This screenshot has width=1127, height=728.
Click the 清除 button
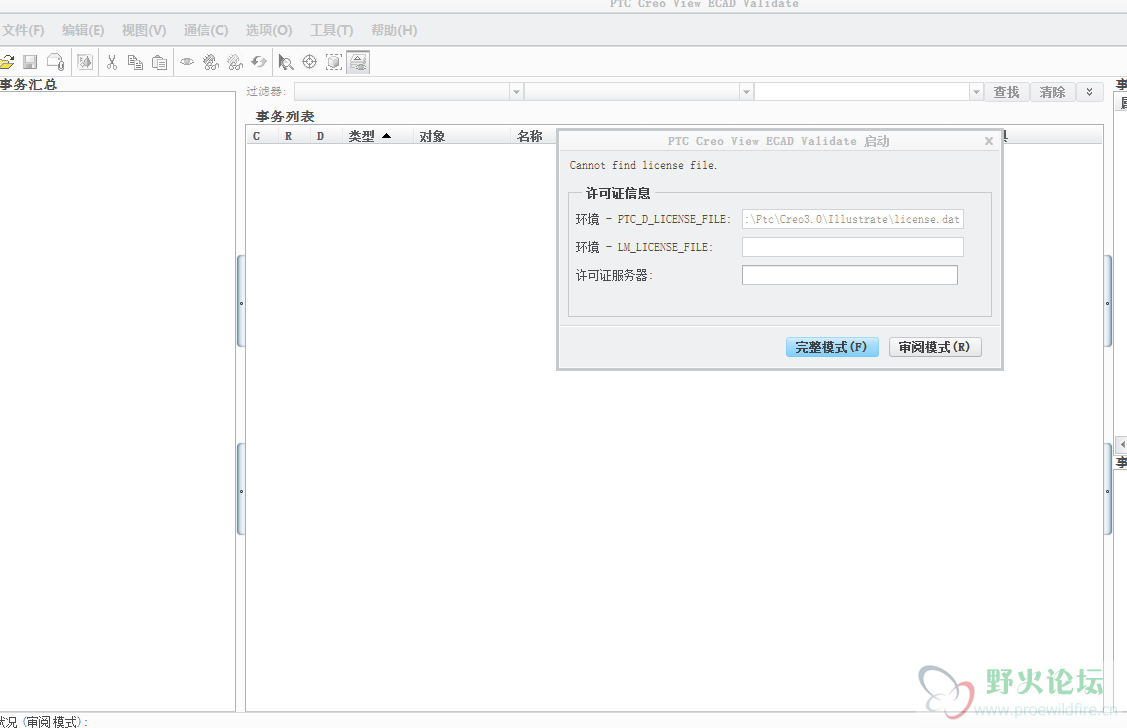pos(1052,92)
